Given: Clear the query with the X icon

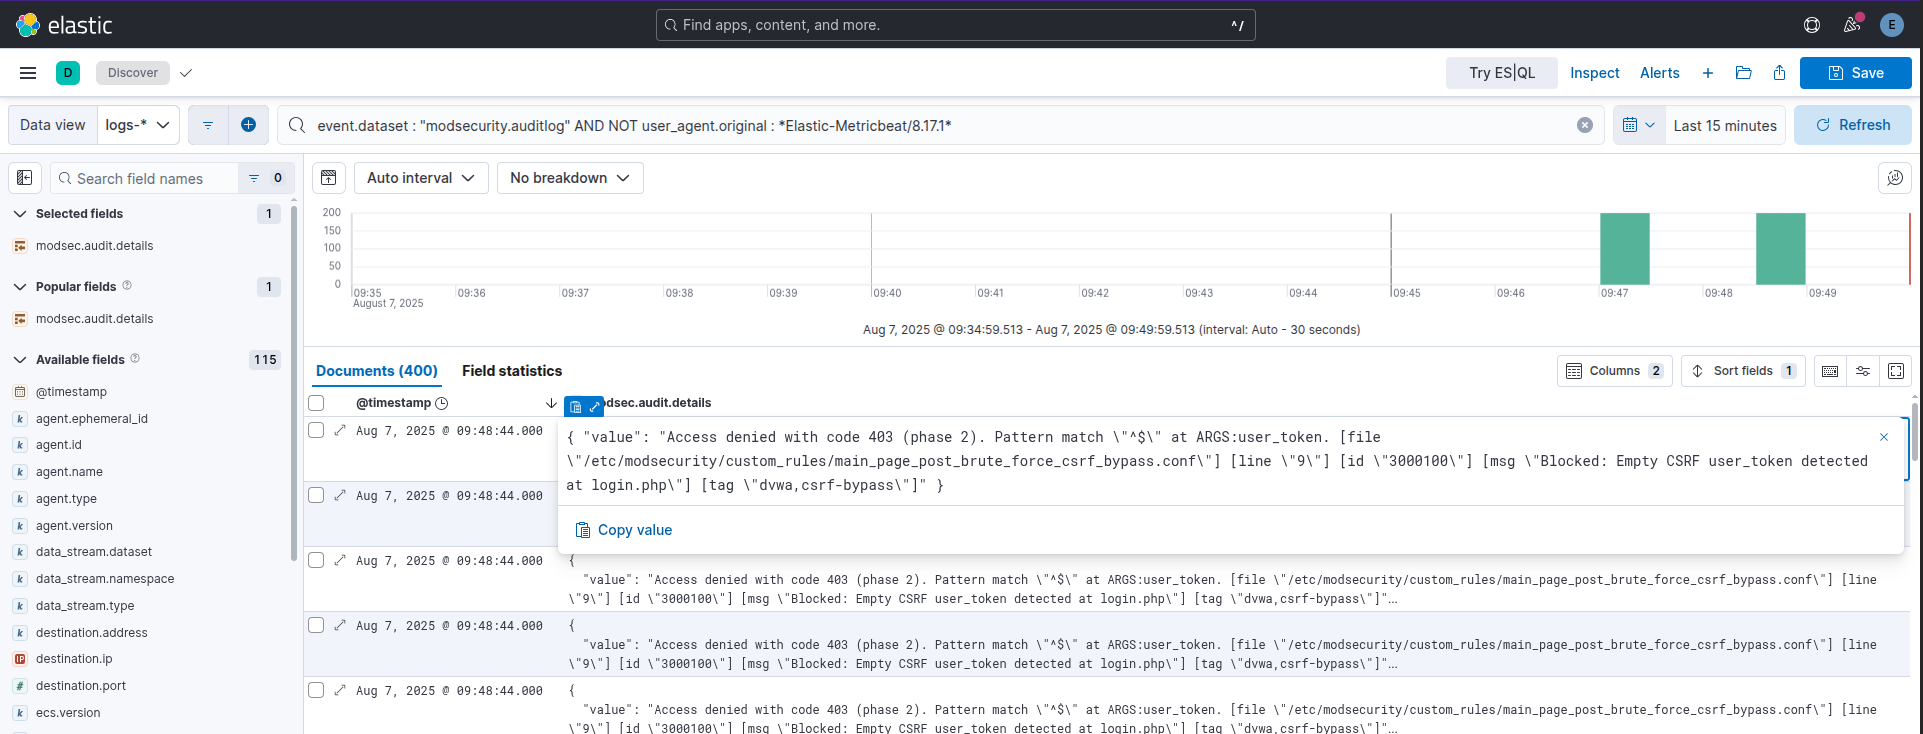Looking at the screenshot, I should click(1584, 125).
